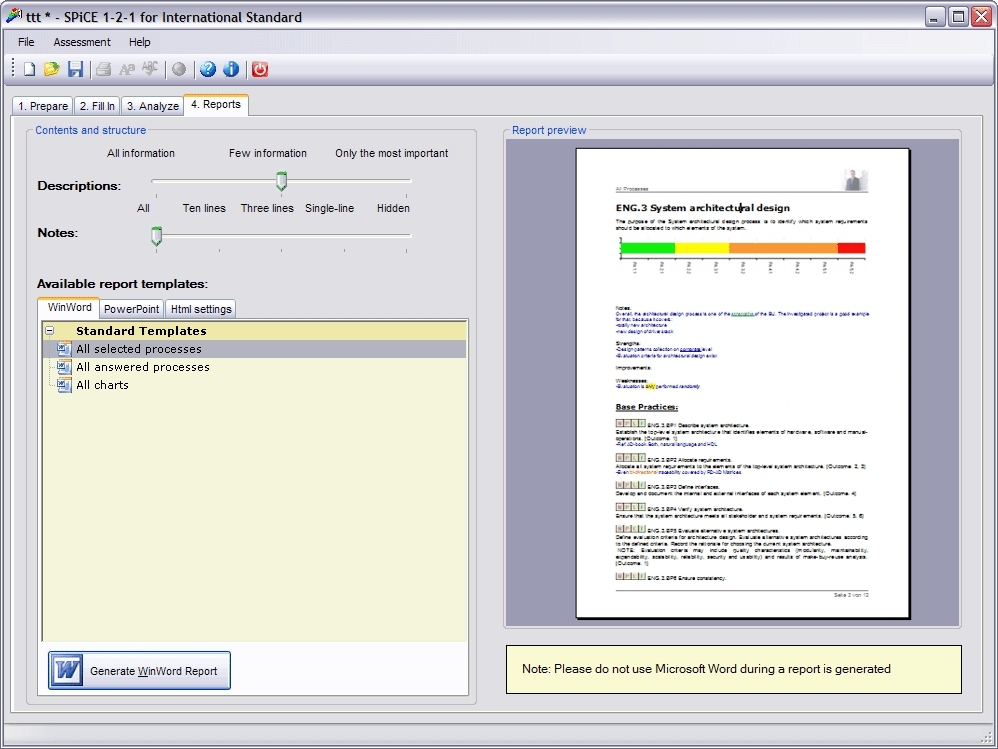The width and height of the screenshot is (998, 749).
Task: Select the All charts template
Action: point(102,385)
